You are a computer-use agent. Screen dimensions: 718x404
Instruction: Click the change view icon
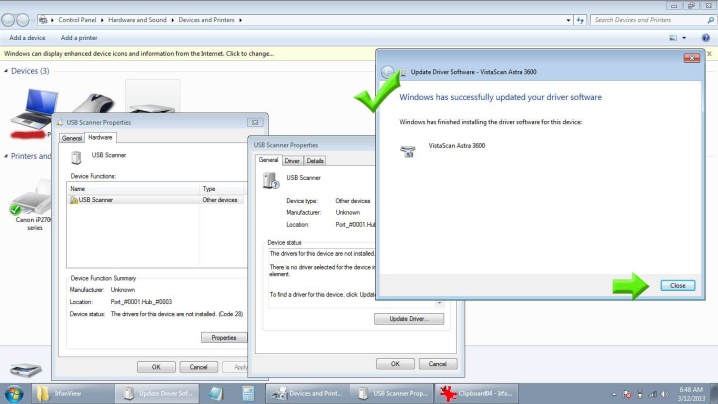673,38
